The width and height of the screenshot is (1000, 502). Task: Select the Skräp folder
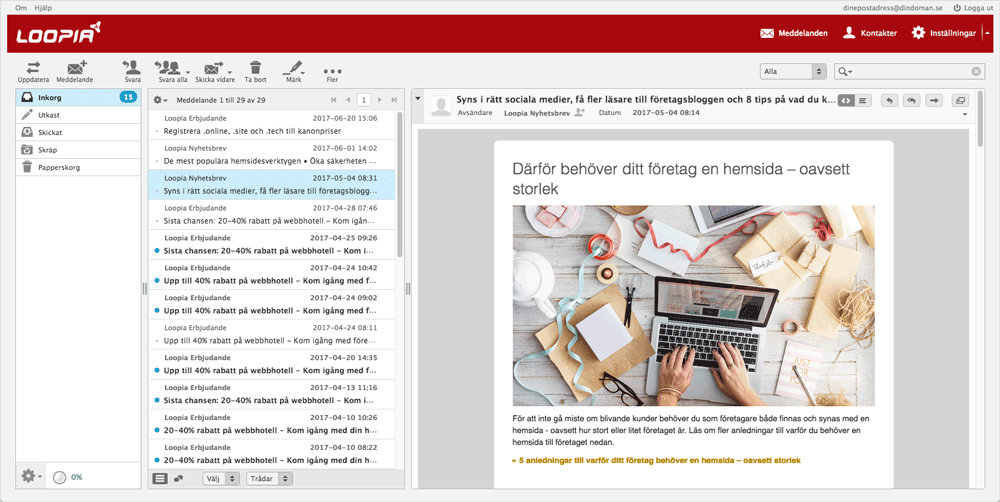pyautogui.click(x=78, y=150)
